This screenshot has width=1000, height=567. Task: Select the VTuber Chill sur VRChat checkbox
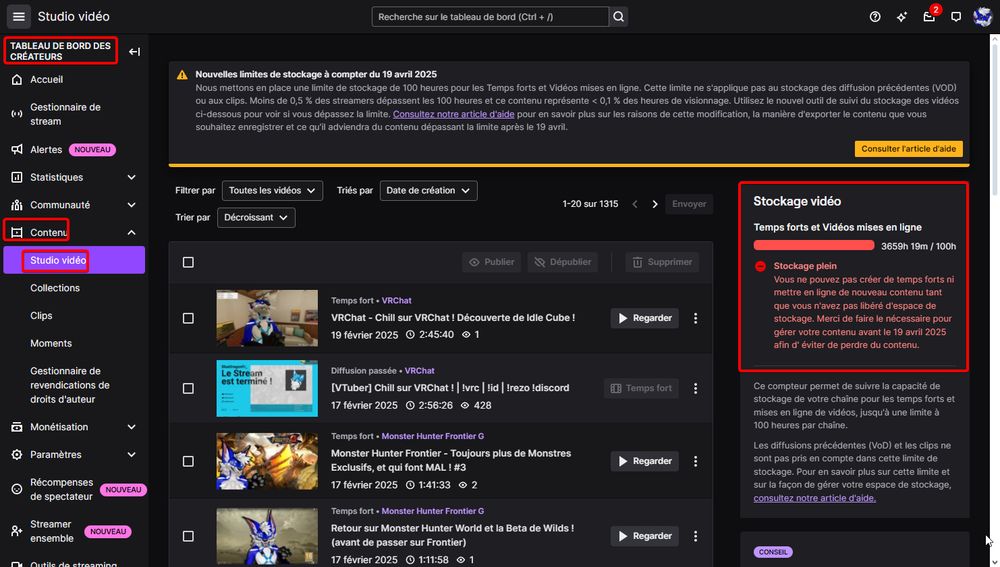tap(188, 388)
